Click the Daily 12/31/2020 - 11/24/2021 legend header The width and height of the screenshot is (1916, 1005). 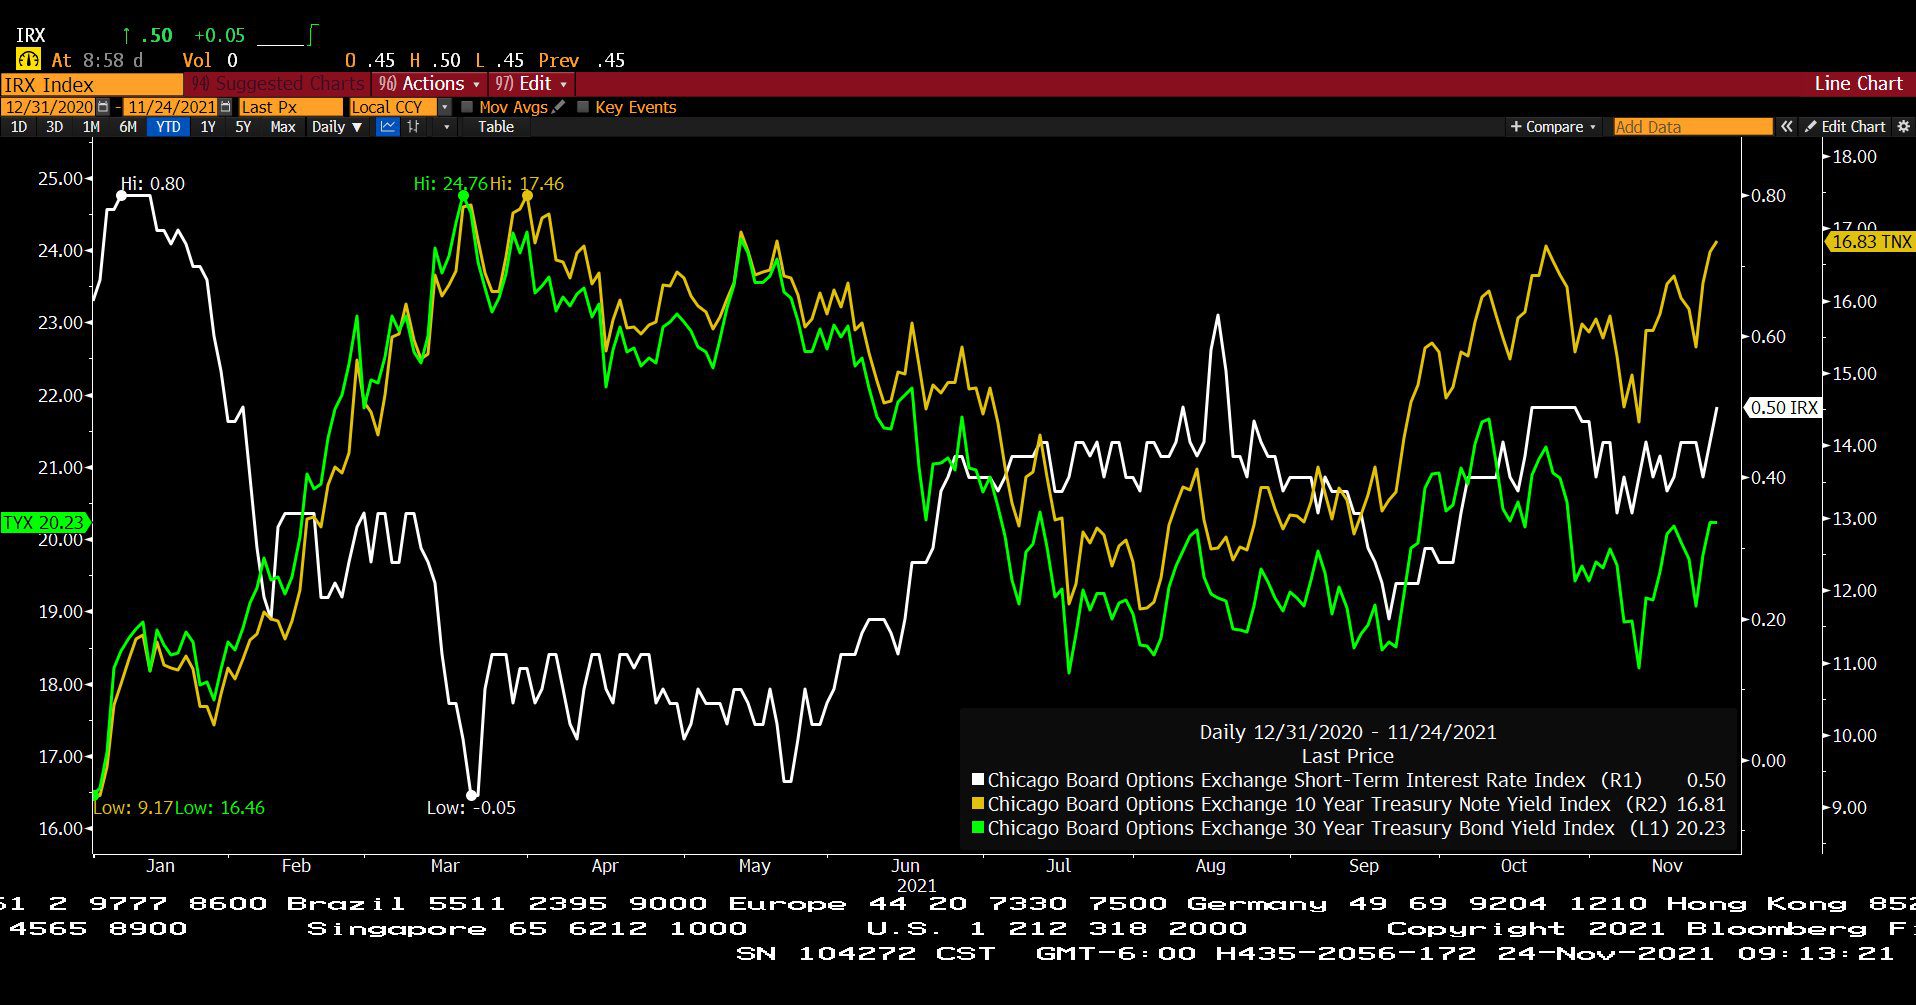tap(1348, 732)
